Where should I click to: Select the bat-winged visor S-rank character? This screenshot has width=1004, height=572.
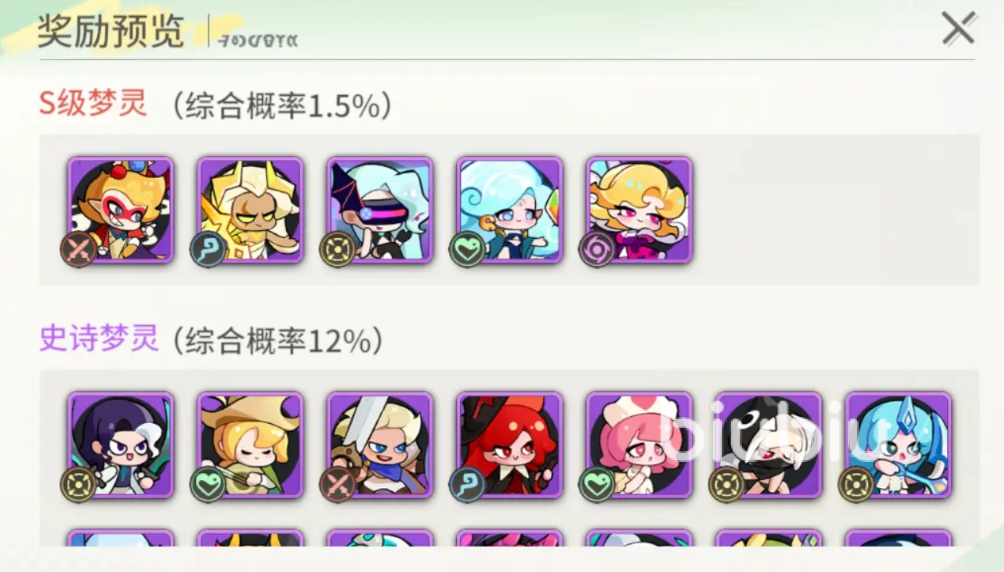click(x=380, y=209)
